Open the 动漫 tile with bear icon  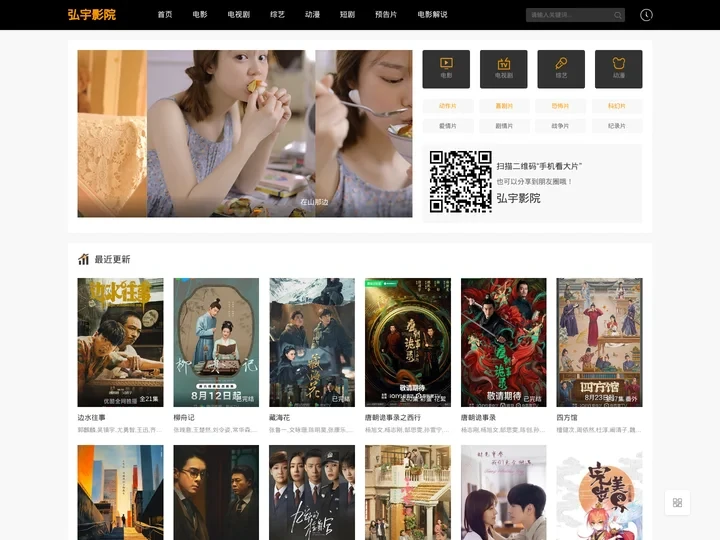pos(619,69)
